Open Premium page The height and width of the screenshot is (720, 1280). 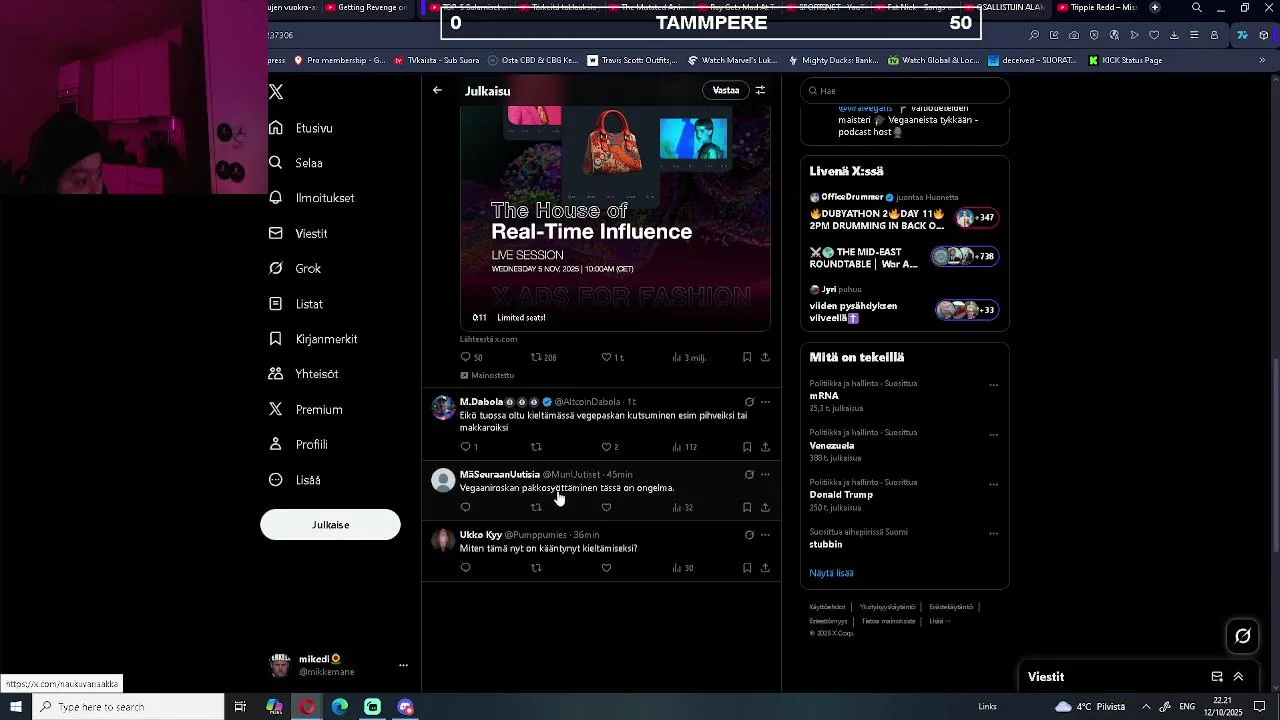[306, 409]
